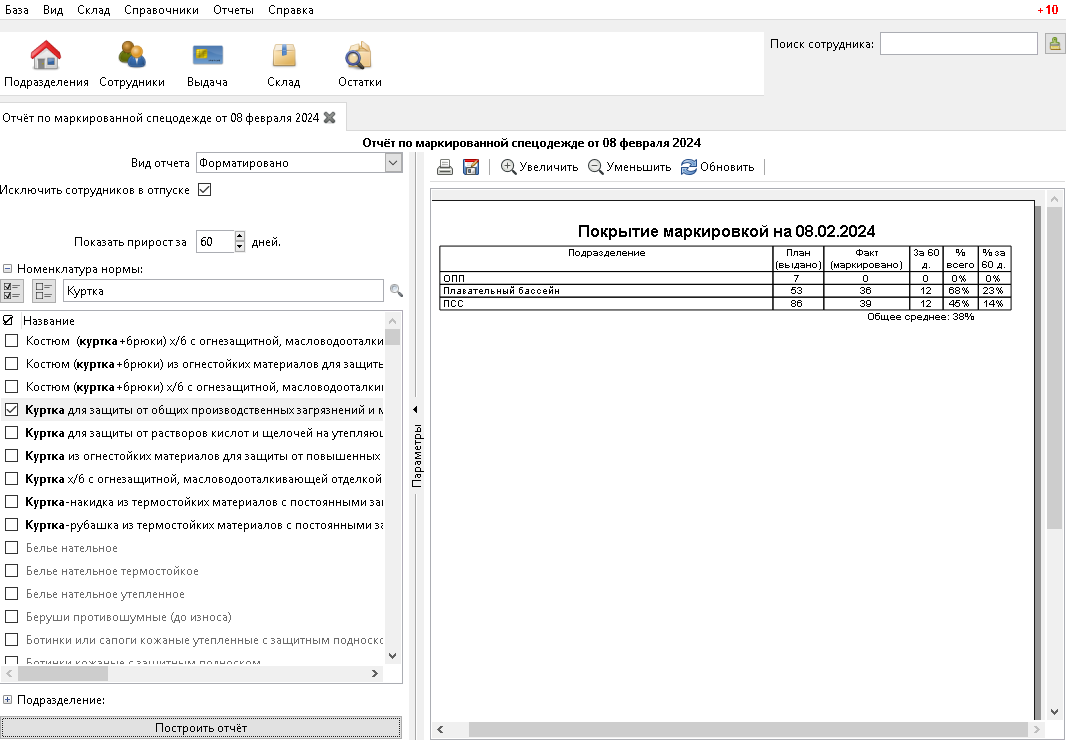Click list horizontal scrollbar right arrow

click(375, 673)
